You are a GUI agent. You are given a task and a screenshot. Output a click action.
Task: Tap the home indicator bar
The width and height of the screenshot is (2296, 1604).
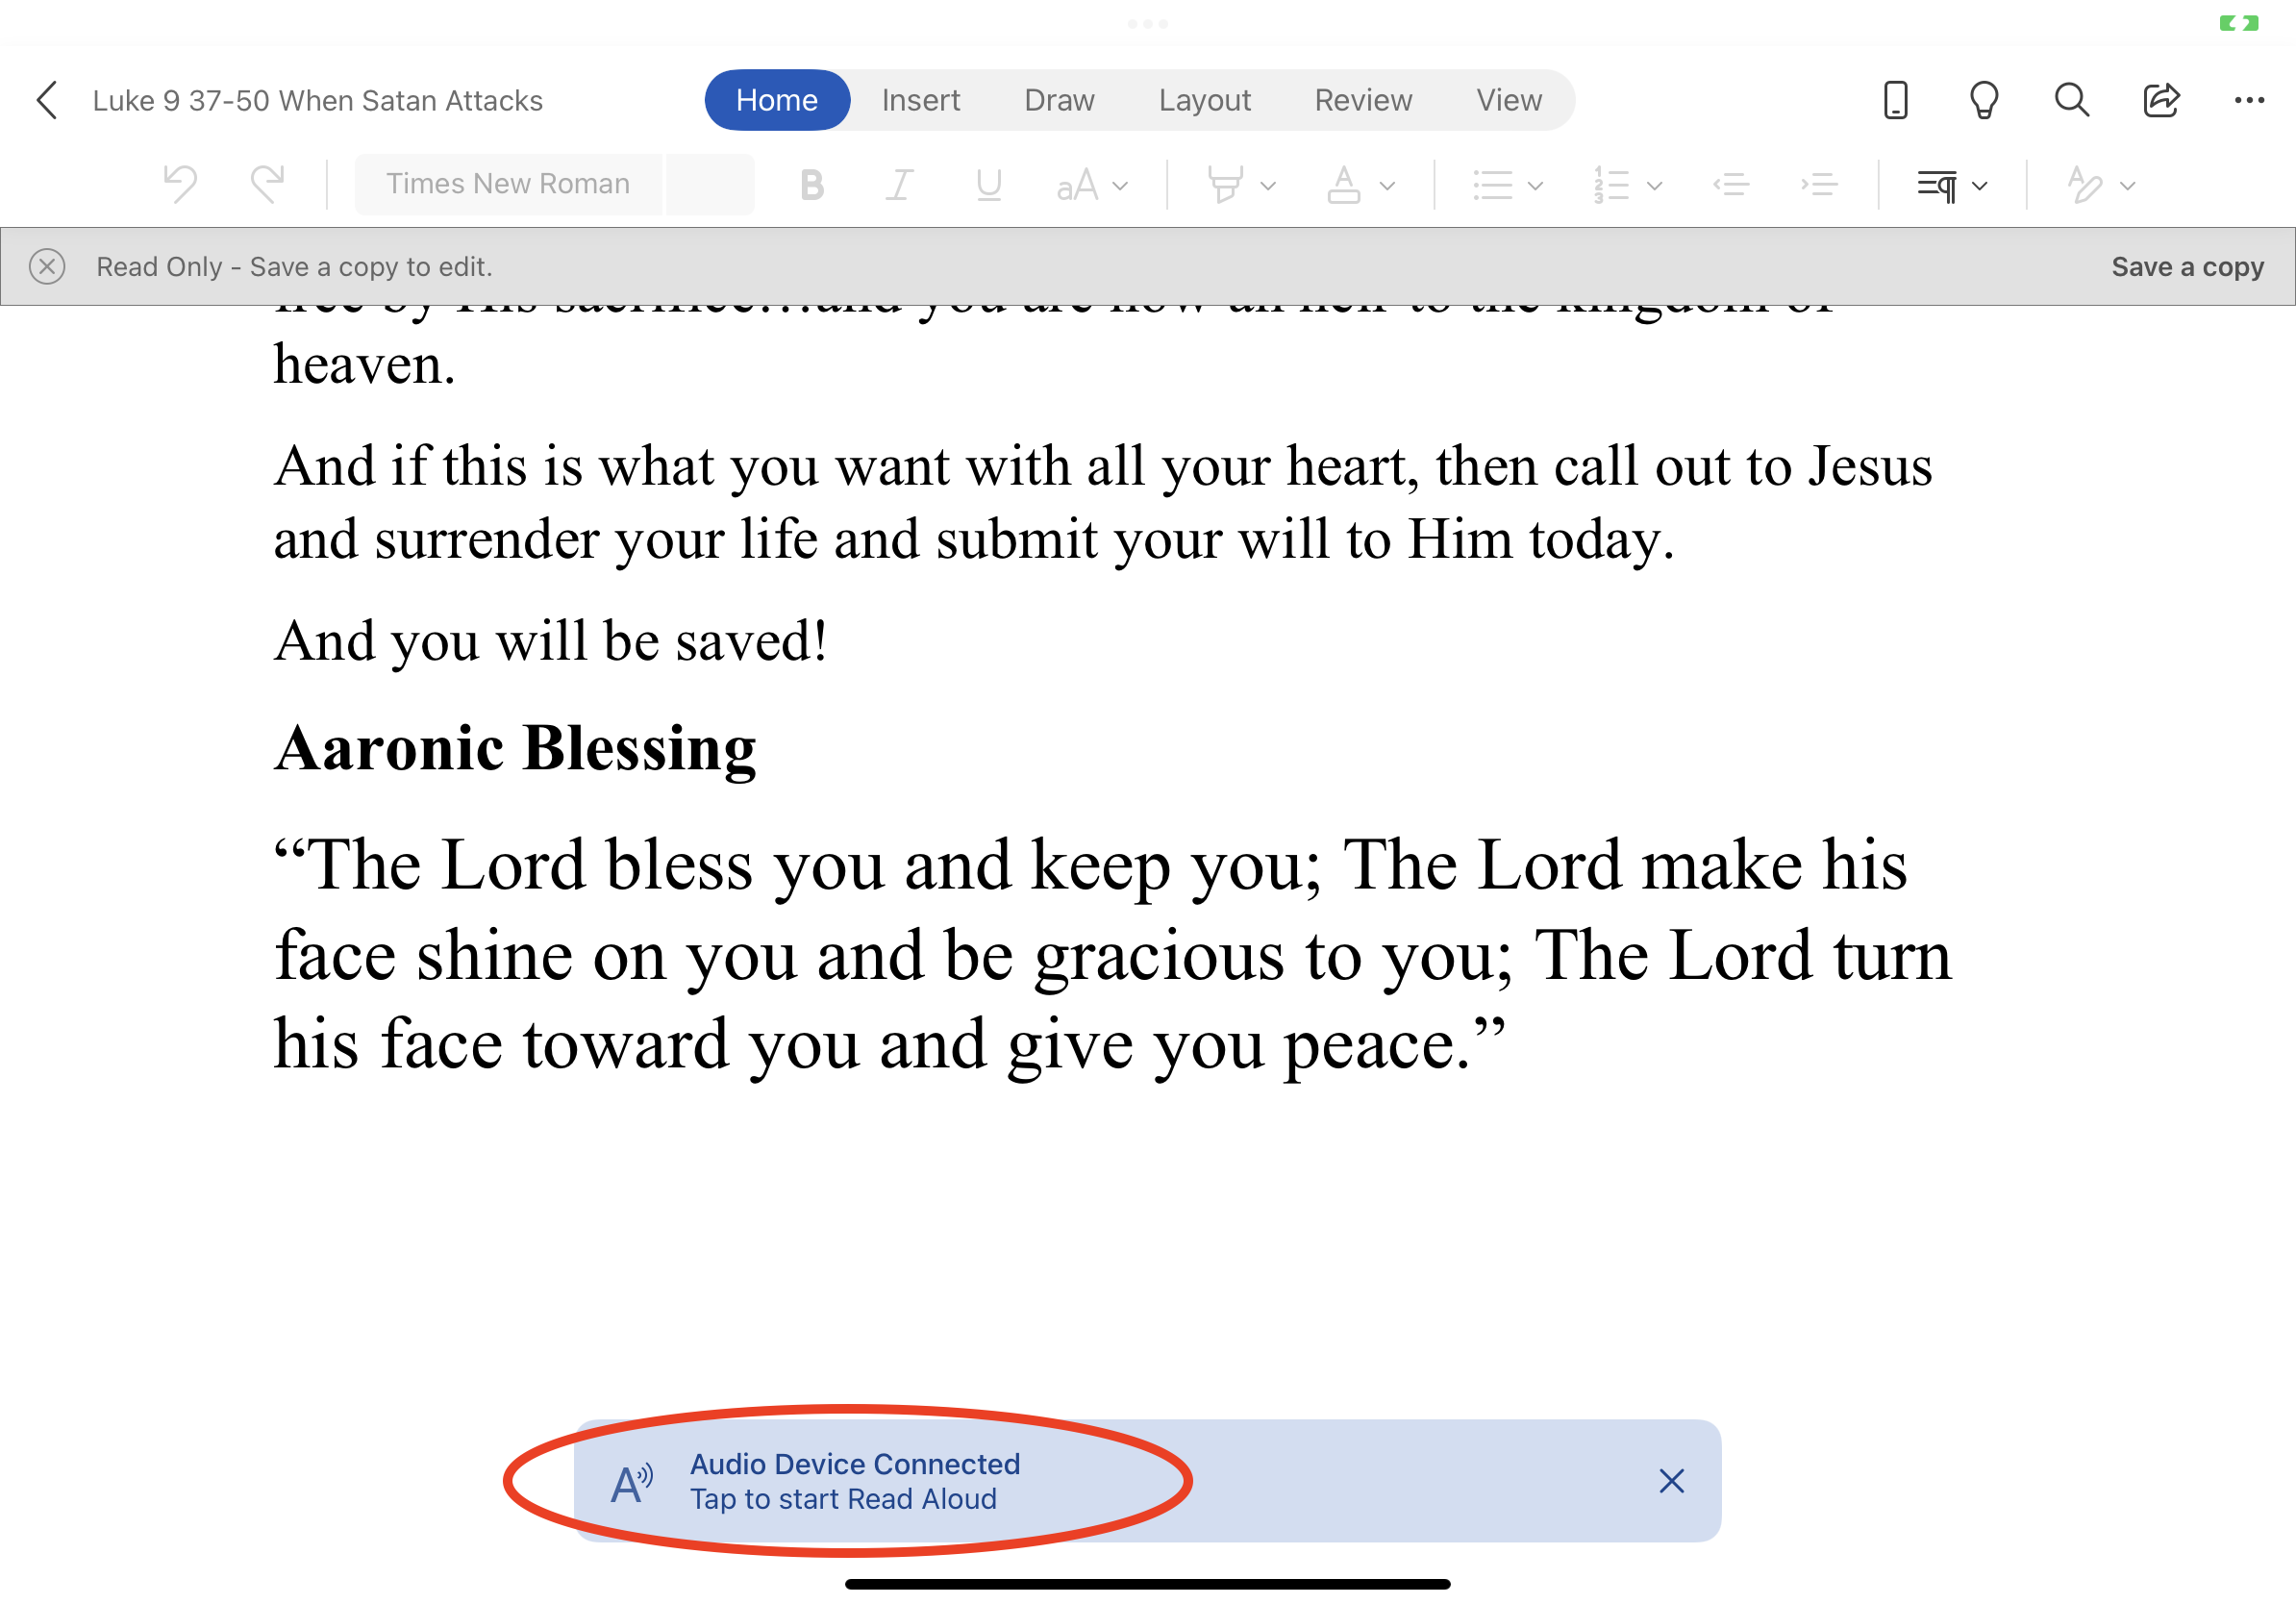tap(1147, 1584)
